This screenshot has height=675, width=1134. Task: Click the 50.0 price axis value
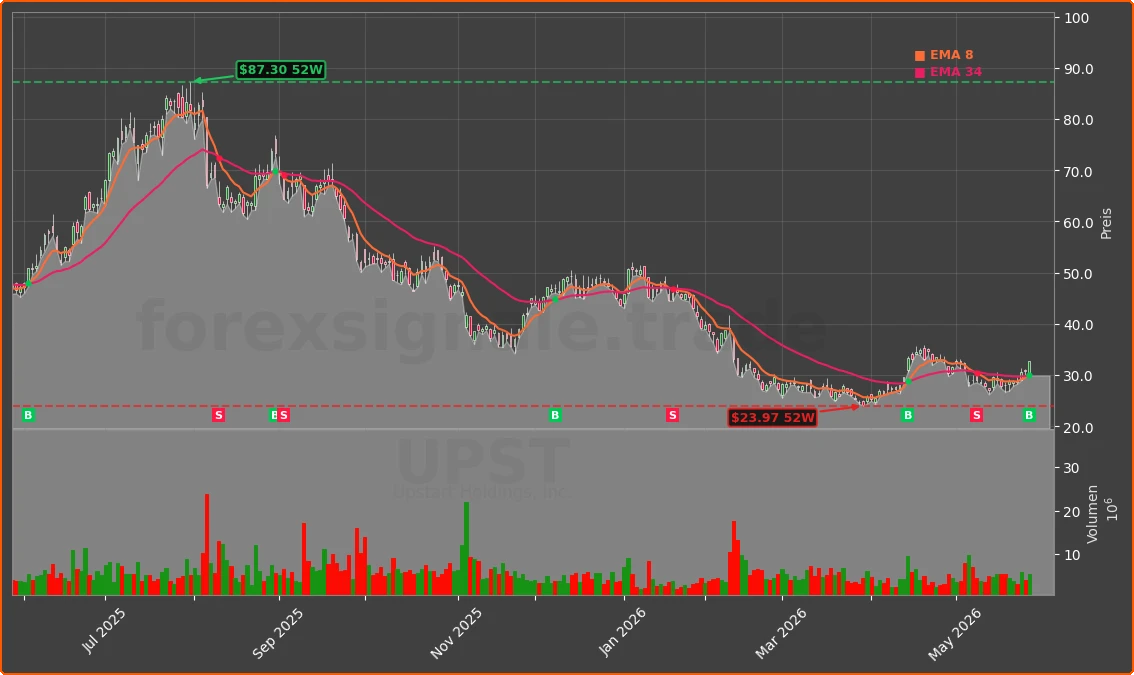(1078, 274)
